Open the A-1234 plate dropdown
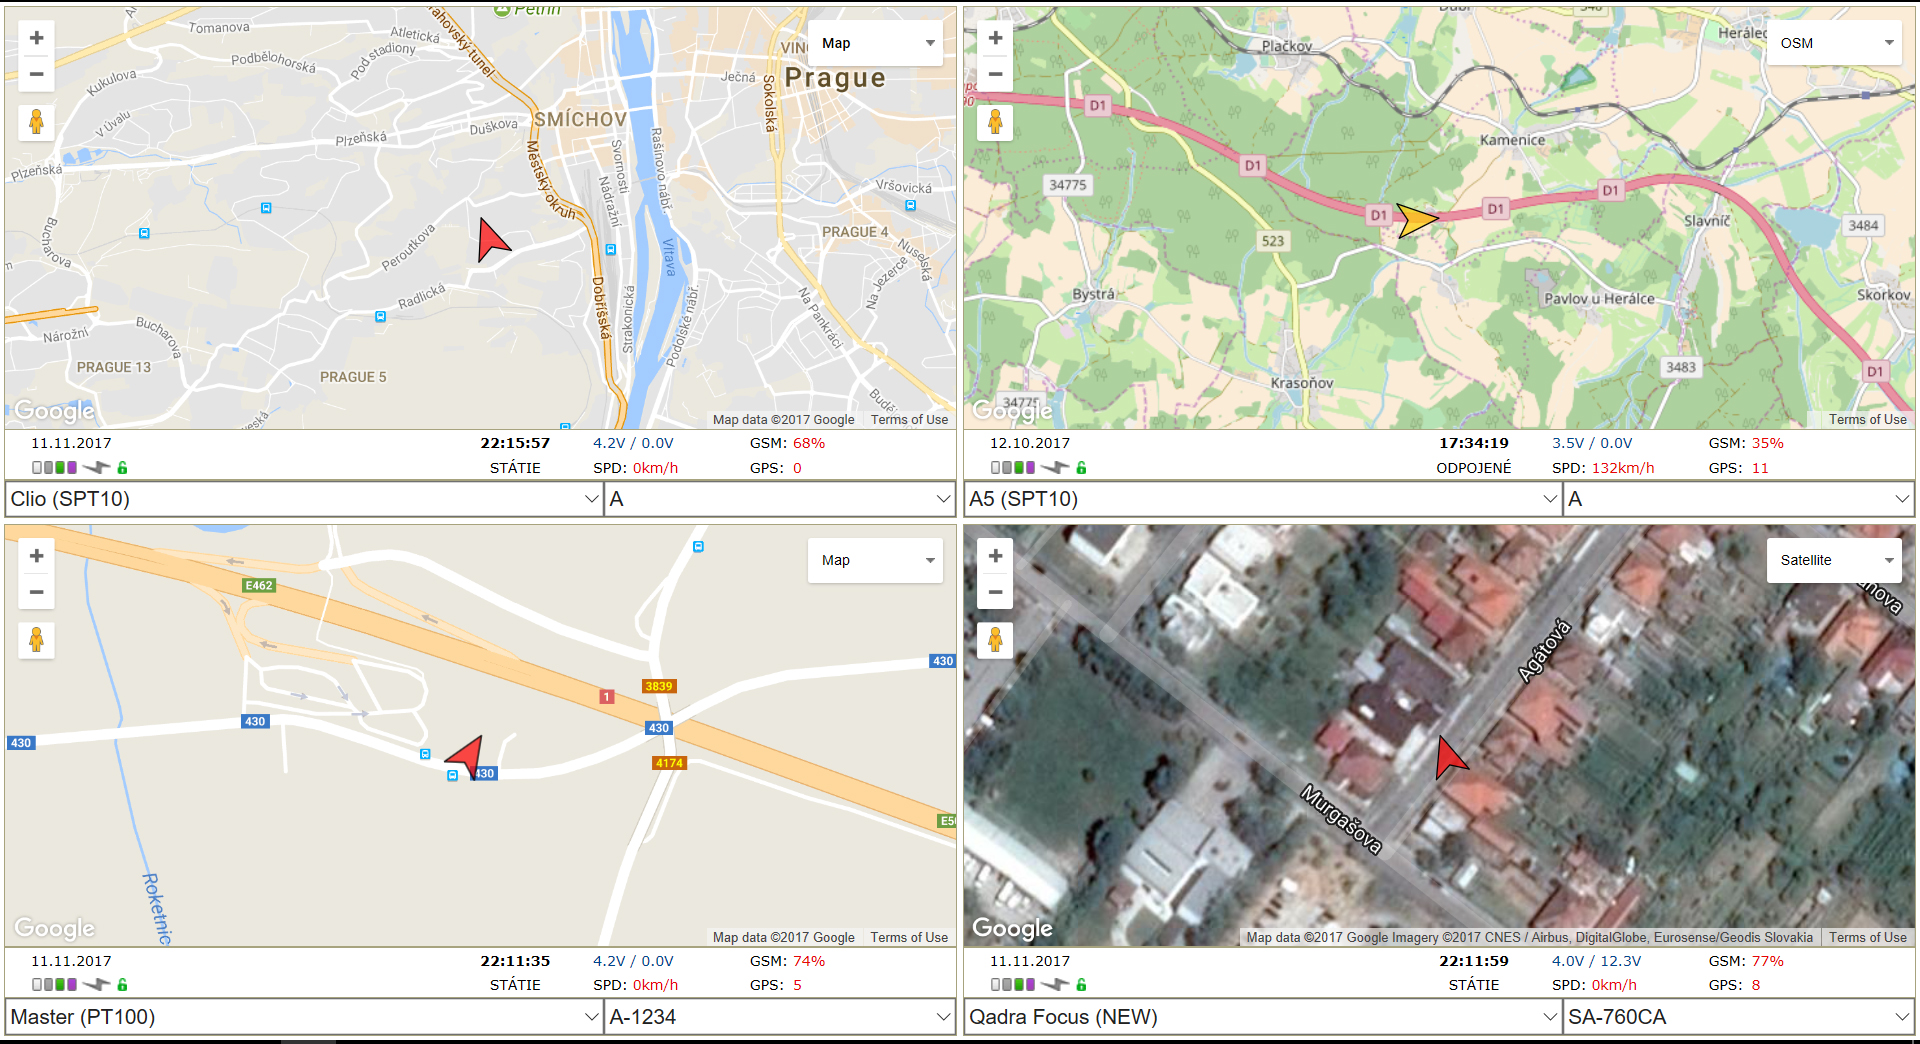 pos(779,1017)
